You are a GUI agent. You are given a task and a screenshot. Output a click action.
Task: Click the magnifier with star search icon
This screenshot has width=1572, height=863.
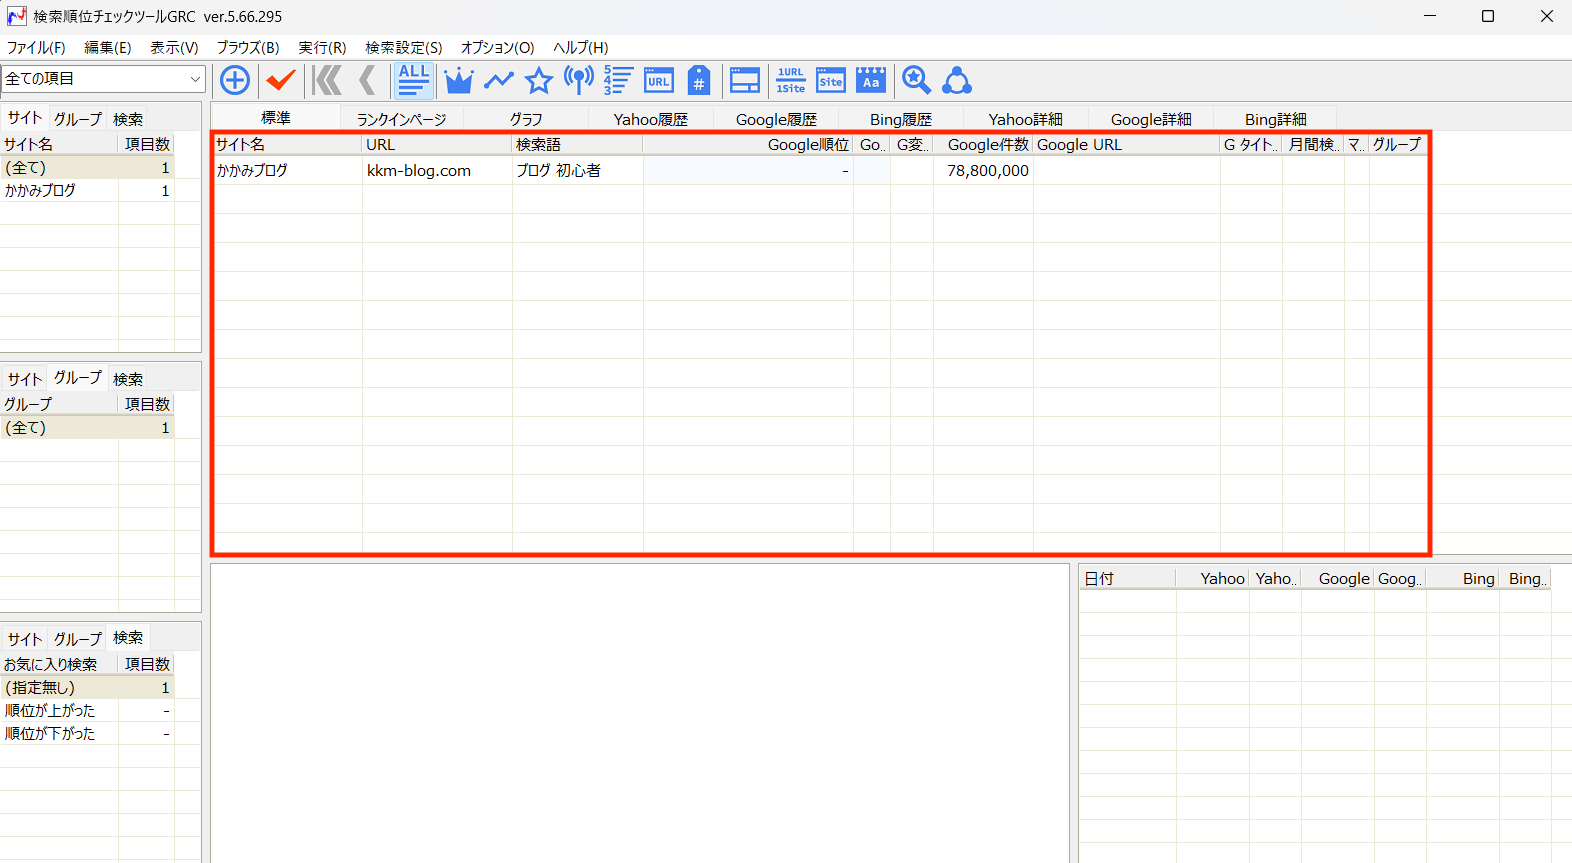(x=917, y=80)
